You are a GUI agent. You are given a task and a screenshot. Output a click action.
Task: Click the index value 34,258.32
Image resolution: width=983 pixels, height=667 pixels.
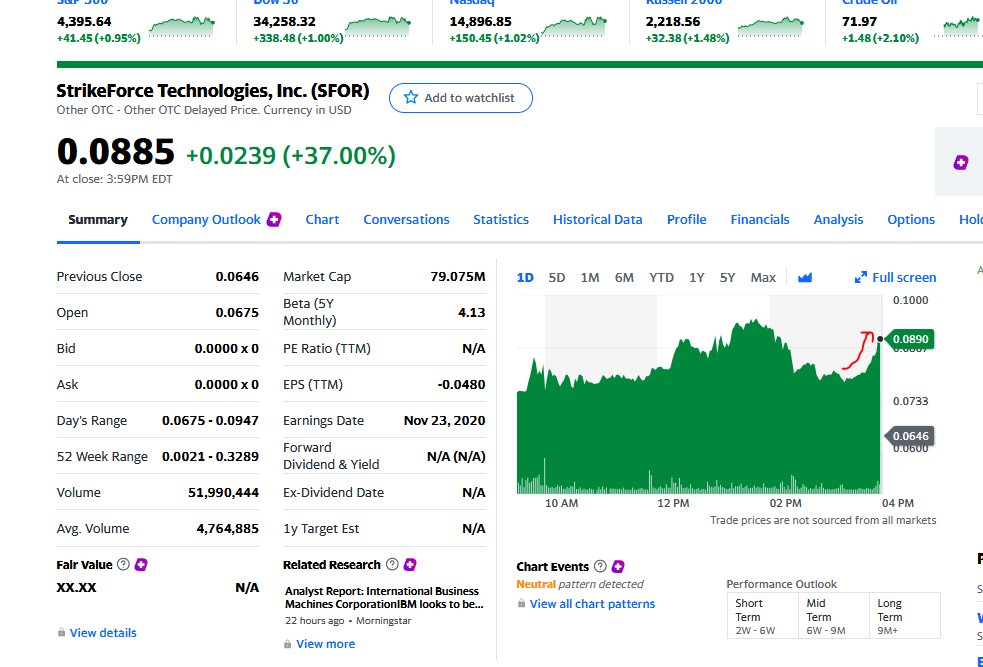point(284,21)
